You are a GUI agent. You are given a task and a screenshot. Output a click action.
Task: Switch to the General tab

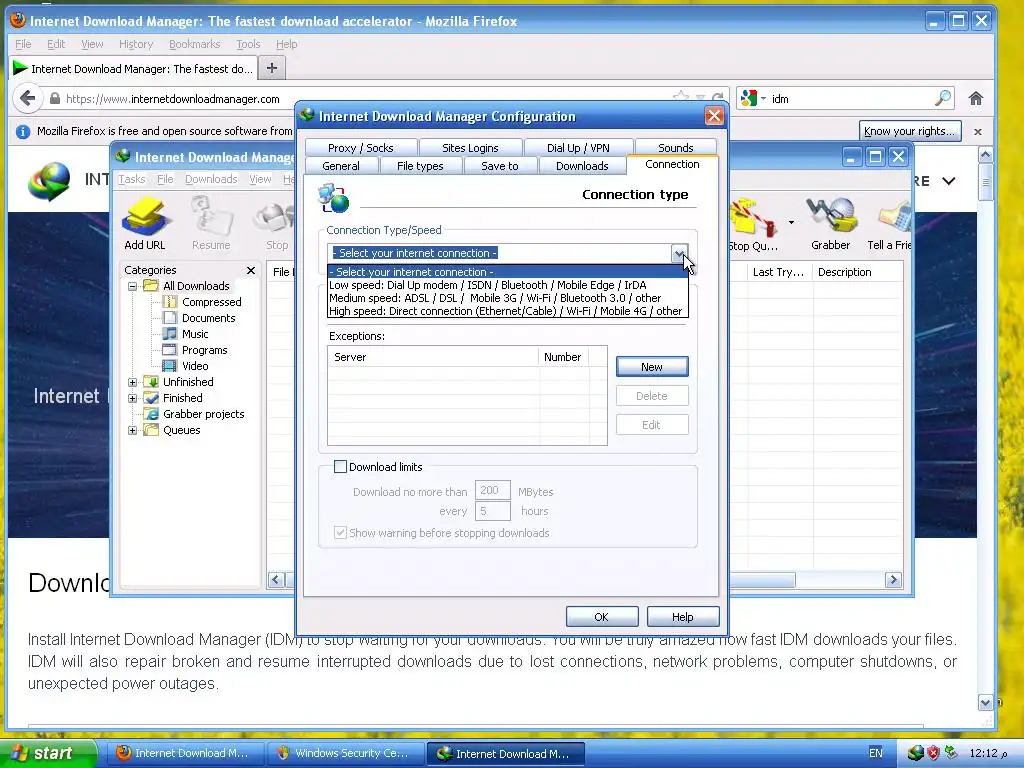[341, 166]
